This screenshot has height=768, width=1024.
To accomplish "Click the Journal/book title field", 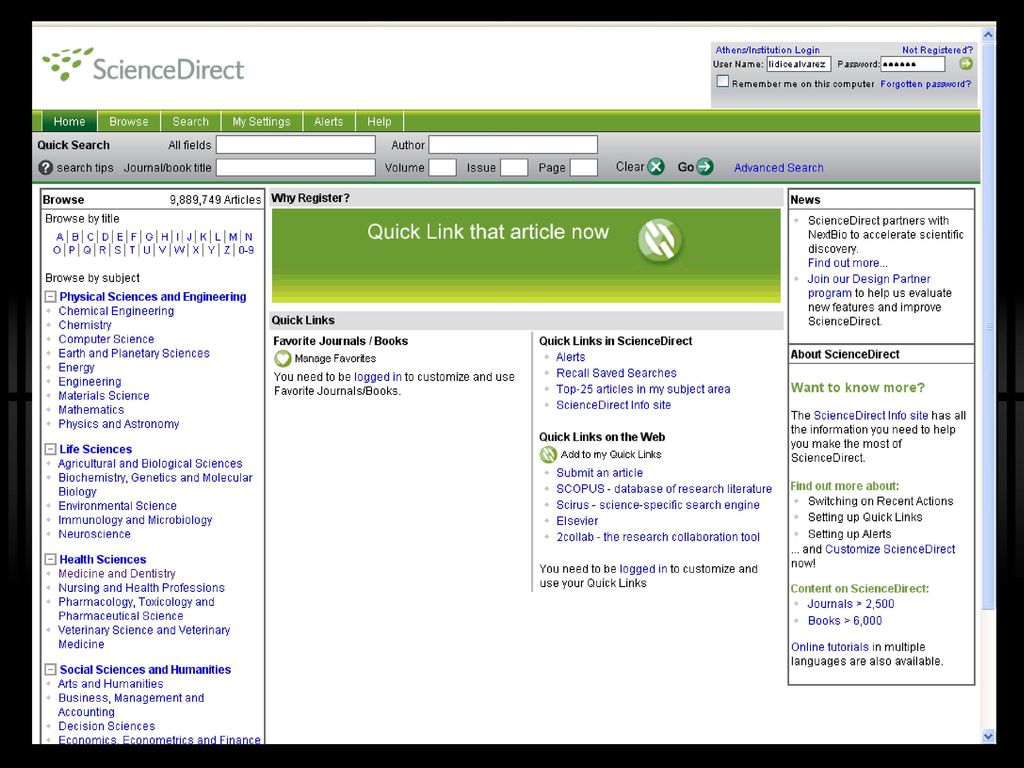I will click(296, 168).
